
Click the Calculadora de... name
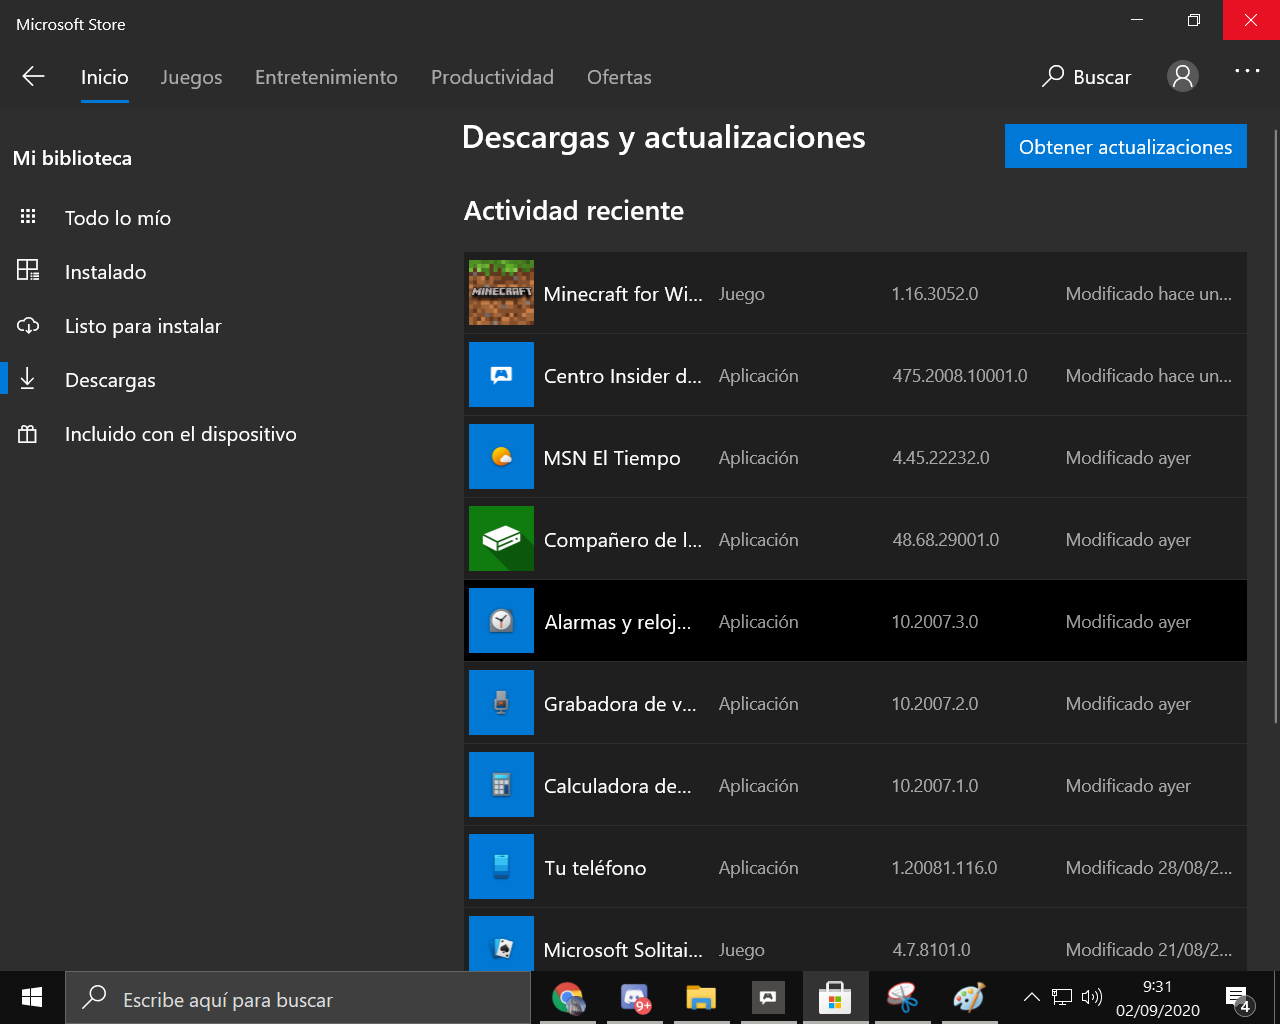(x=618, y=786)
